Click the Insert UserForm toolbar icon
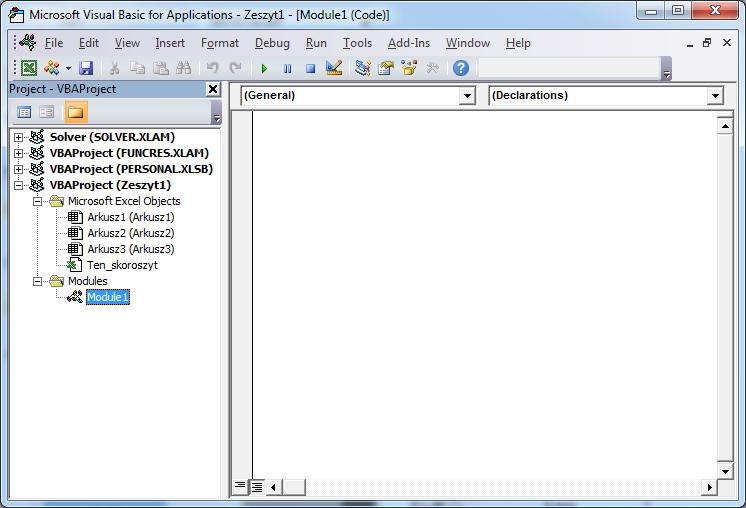The height and width of the screenshot is (508, 746). (x=52, y=68)
